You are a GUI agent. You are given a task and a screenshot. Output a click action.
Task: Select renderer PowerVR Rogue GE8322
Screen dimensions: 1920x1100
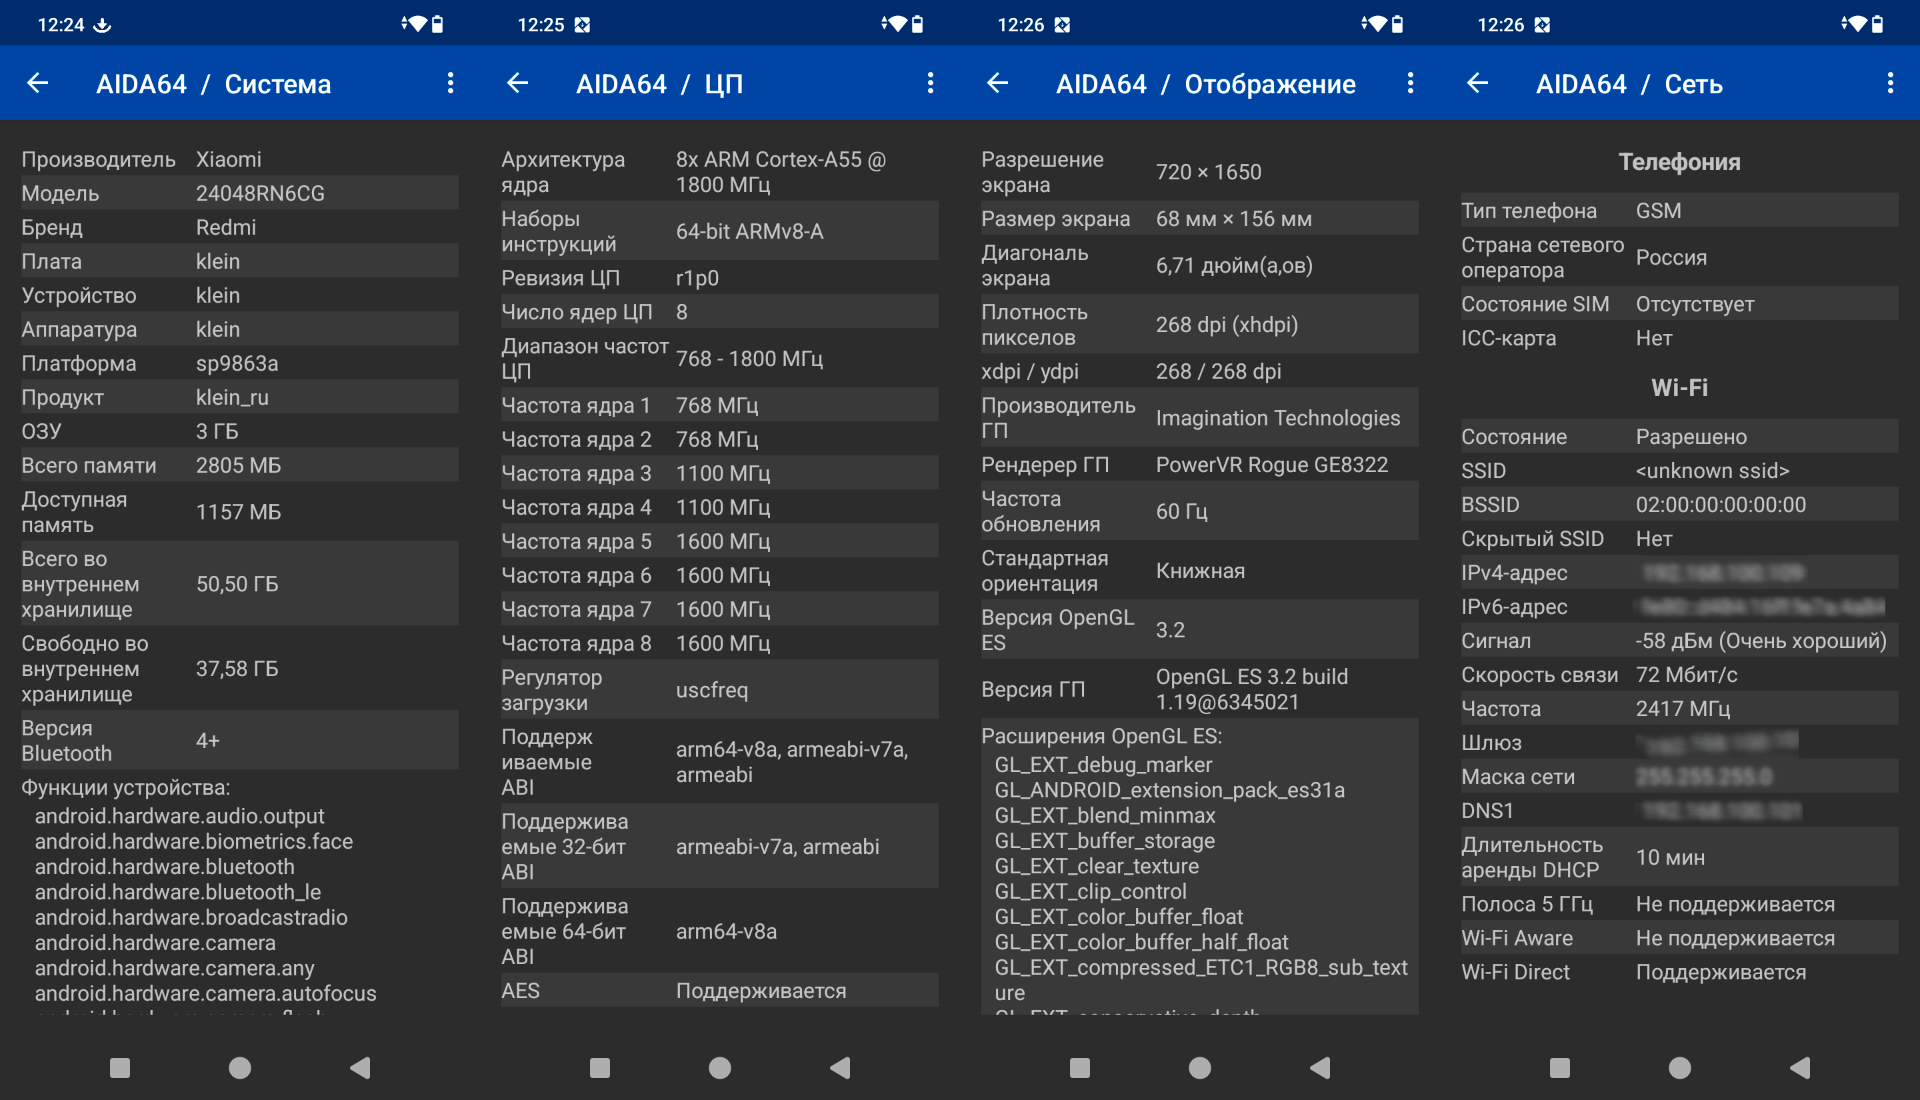pos(1272,465)
